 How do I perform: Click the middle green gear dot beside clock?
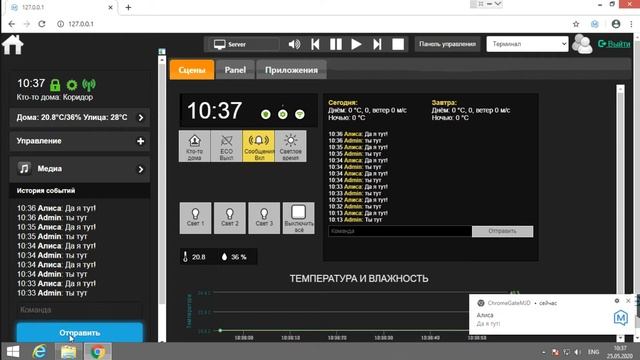(x=283, y=114)
